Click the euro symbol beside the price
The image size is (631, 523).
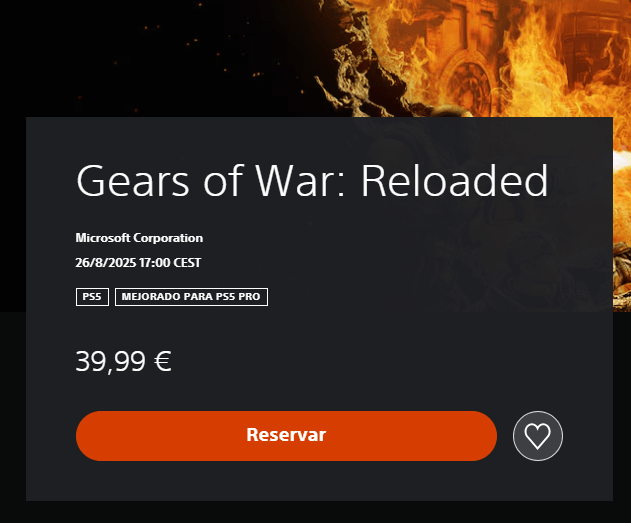click(163, 361)
